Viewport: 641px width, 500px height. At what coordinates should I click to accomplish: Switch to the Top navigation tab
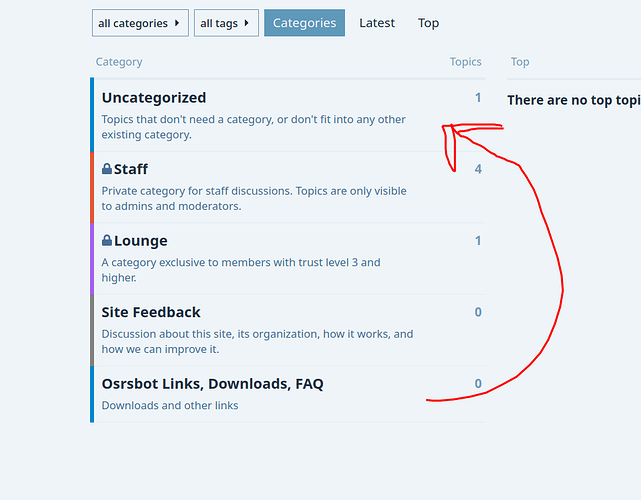point(428,23)
